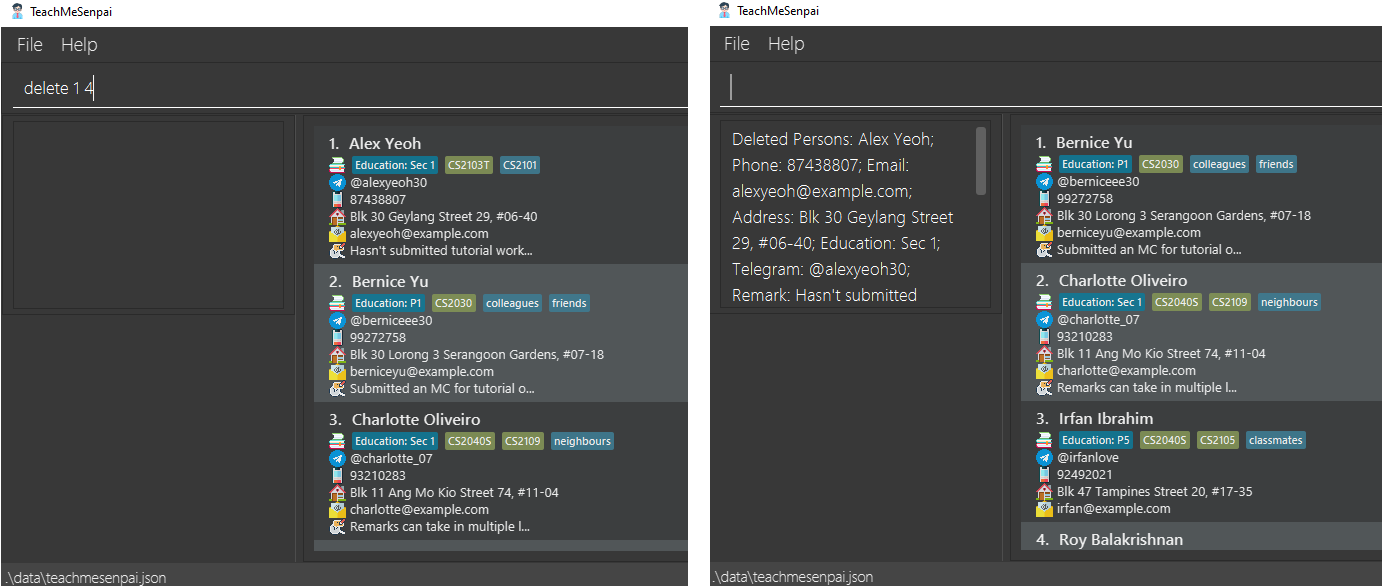
Task: Click the house icon beside Geylang Street address
Action: pos(337,217)
